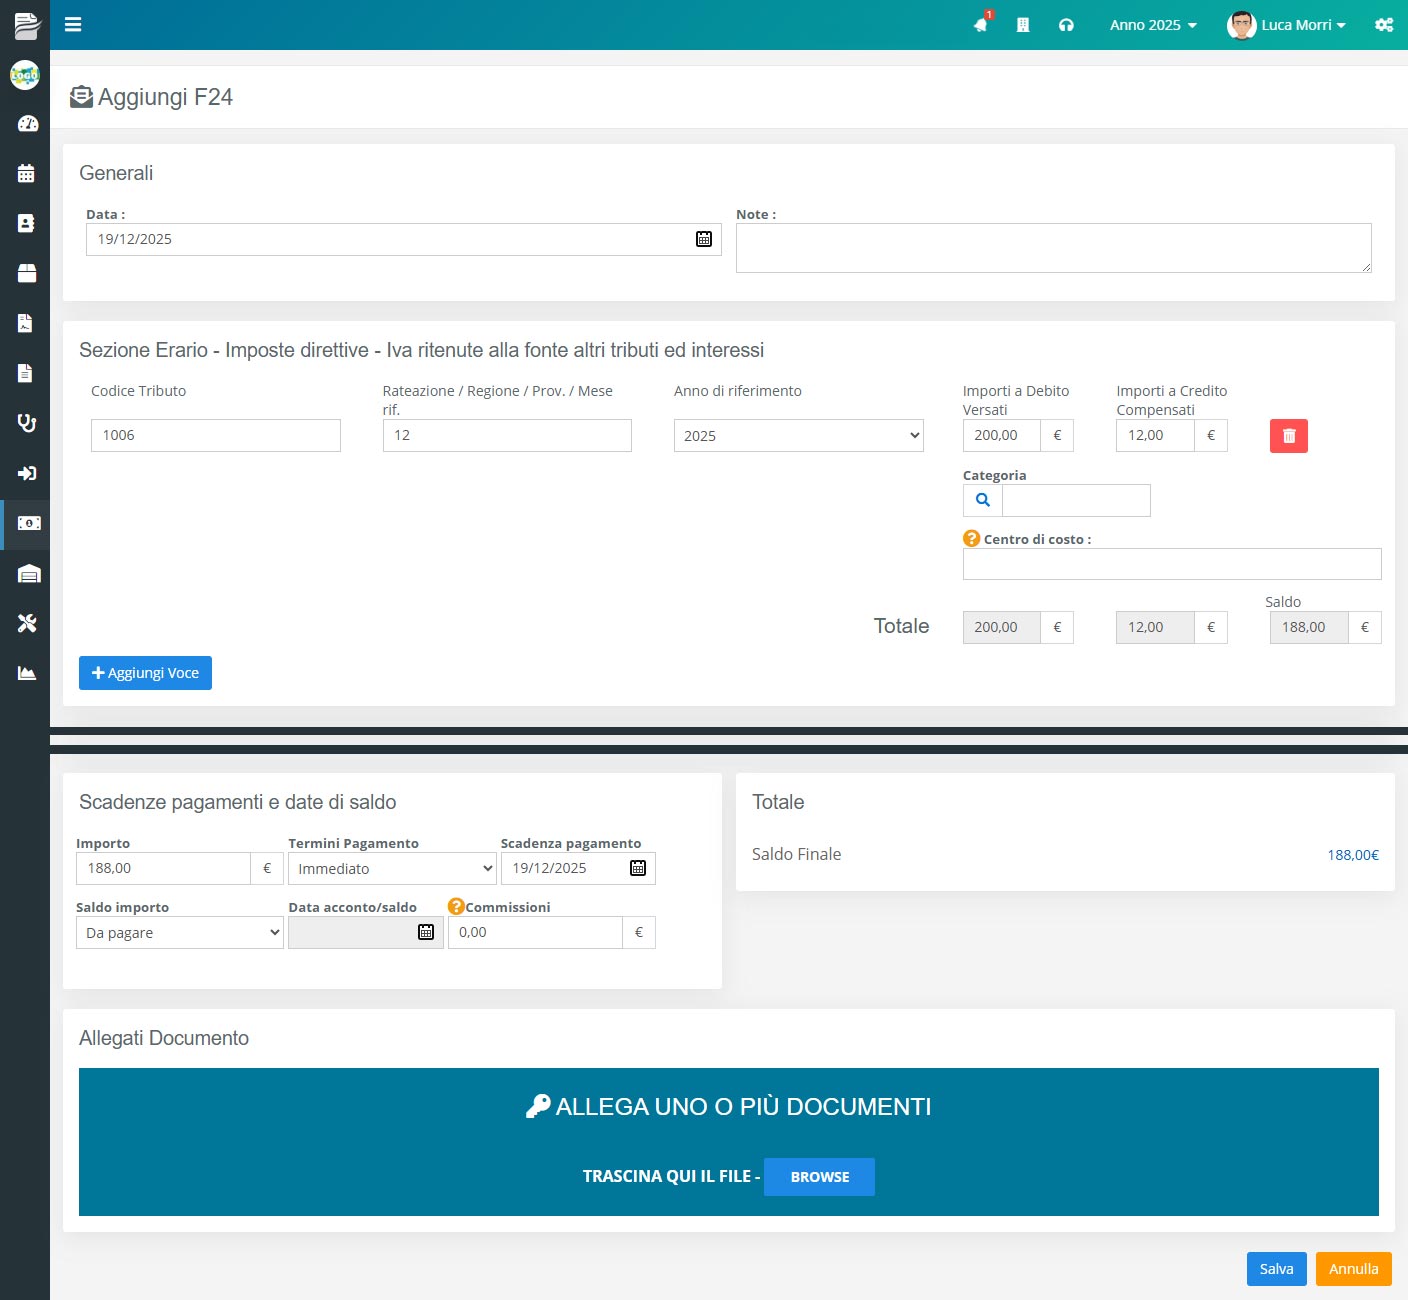Click the Salva button
The height and width of the screenshot is (1300, 1408).
1276,1269
